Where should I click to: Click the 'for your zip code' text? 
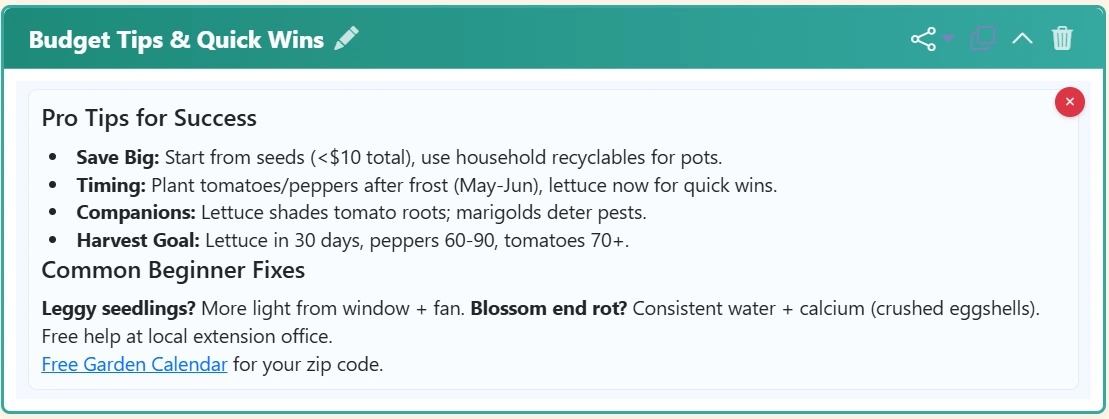[308, 364]
